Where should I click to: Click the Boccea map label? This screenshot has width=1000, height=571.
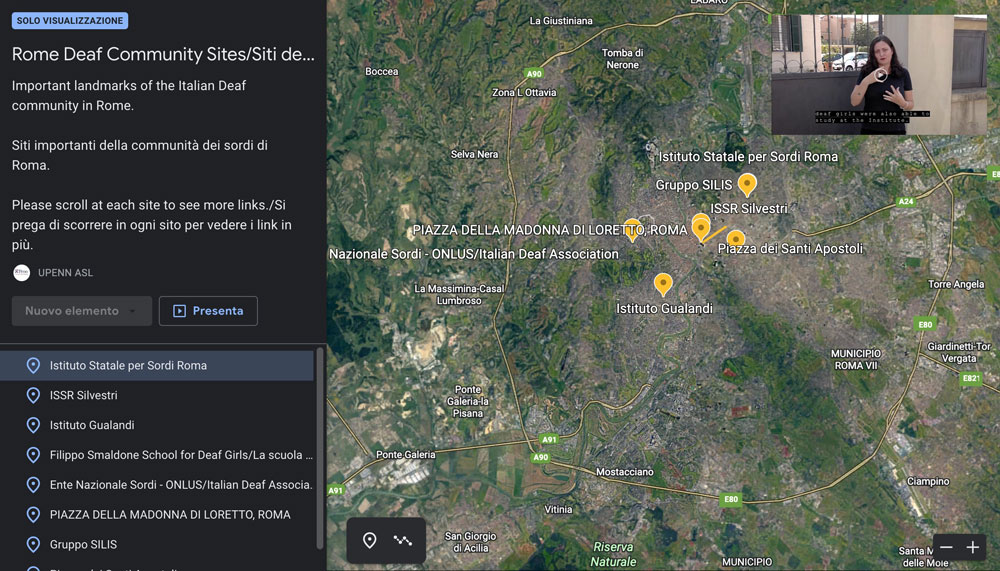[x=381, y=71]
